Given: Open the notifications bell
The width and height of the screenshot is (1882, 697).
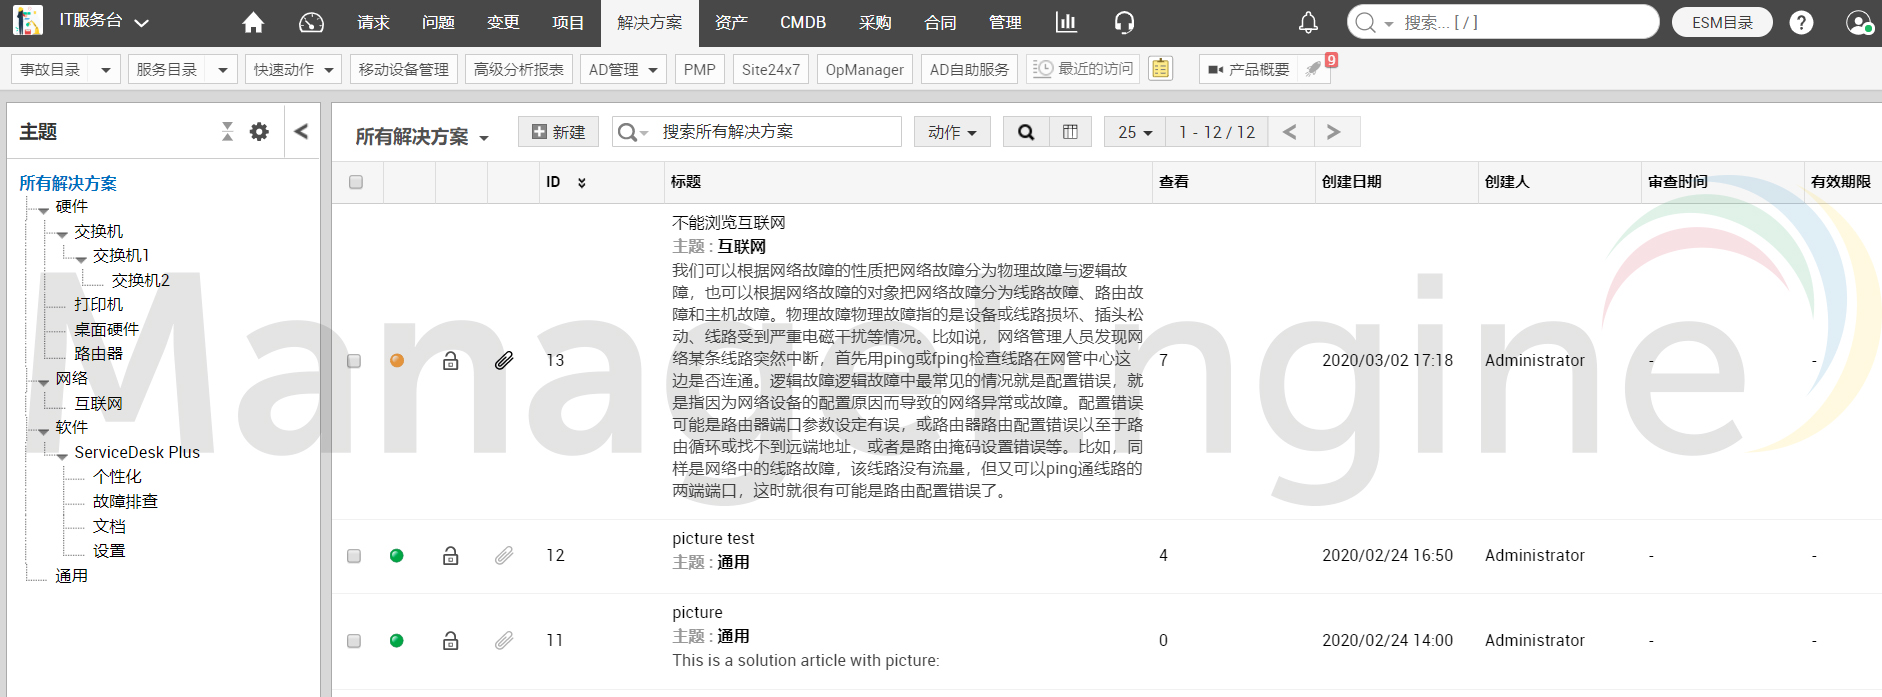Looking at the screenshot, I should pos(1308,22).
